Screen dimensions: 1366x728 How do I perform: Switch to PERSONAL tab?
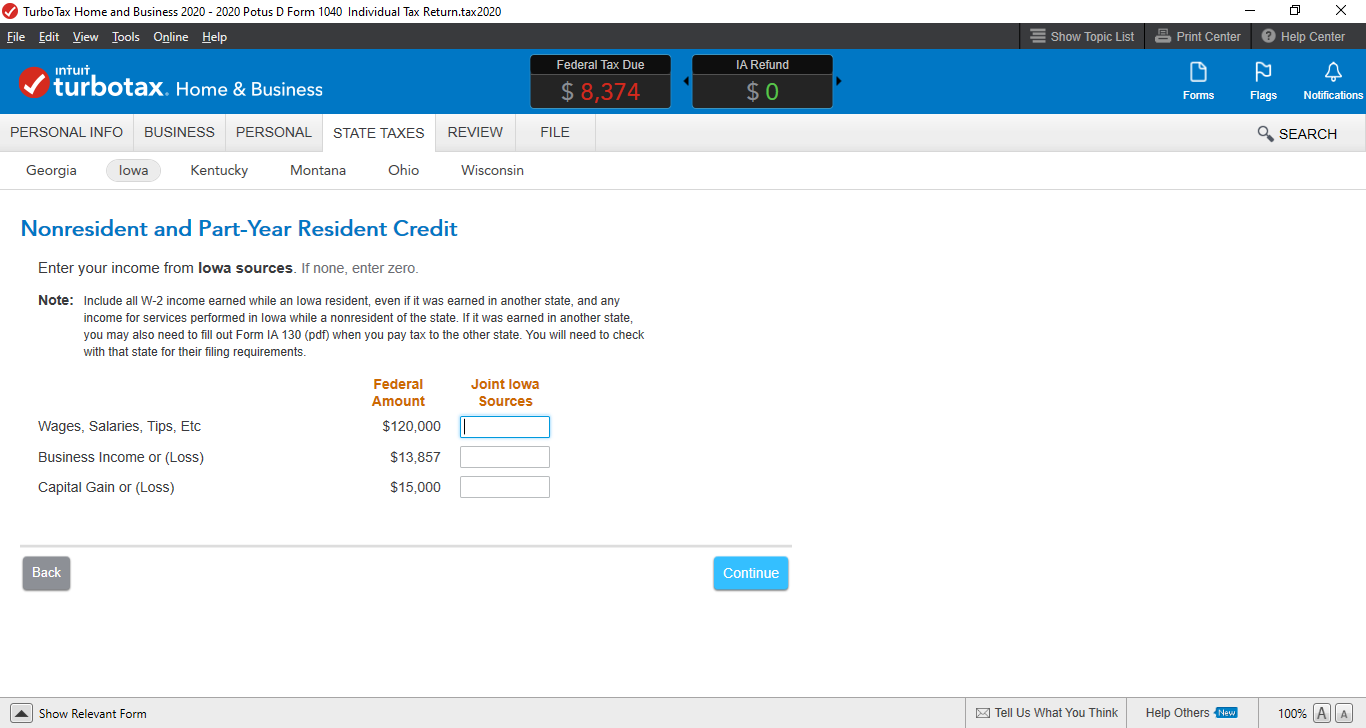coord(274,132)
